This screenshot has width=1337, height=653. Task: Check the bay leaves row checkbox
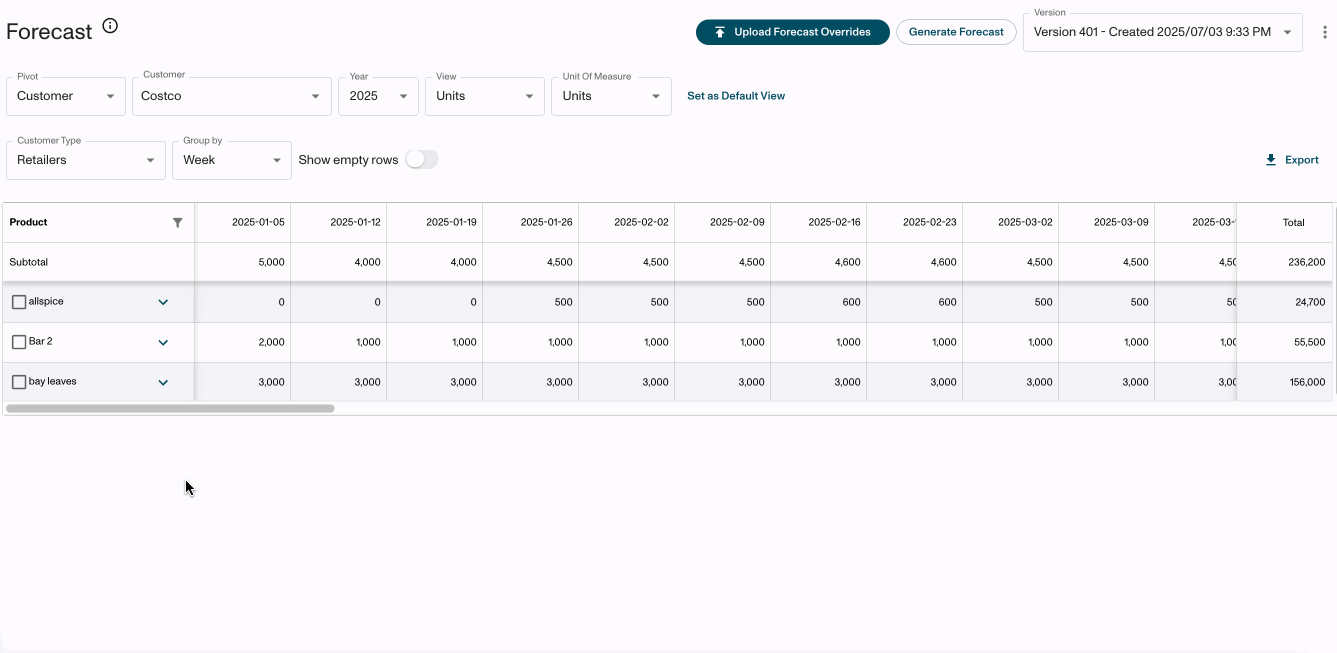tap(18, 382)
